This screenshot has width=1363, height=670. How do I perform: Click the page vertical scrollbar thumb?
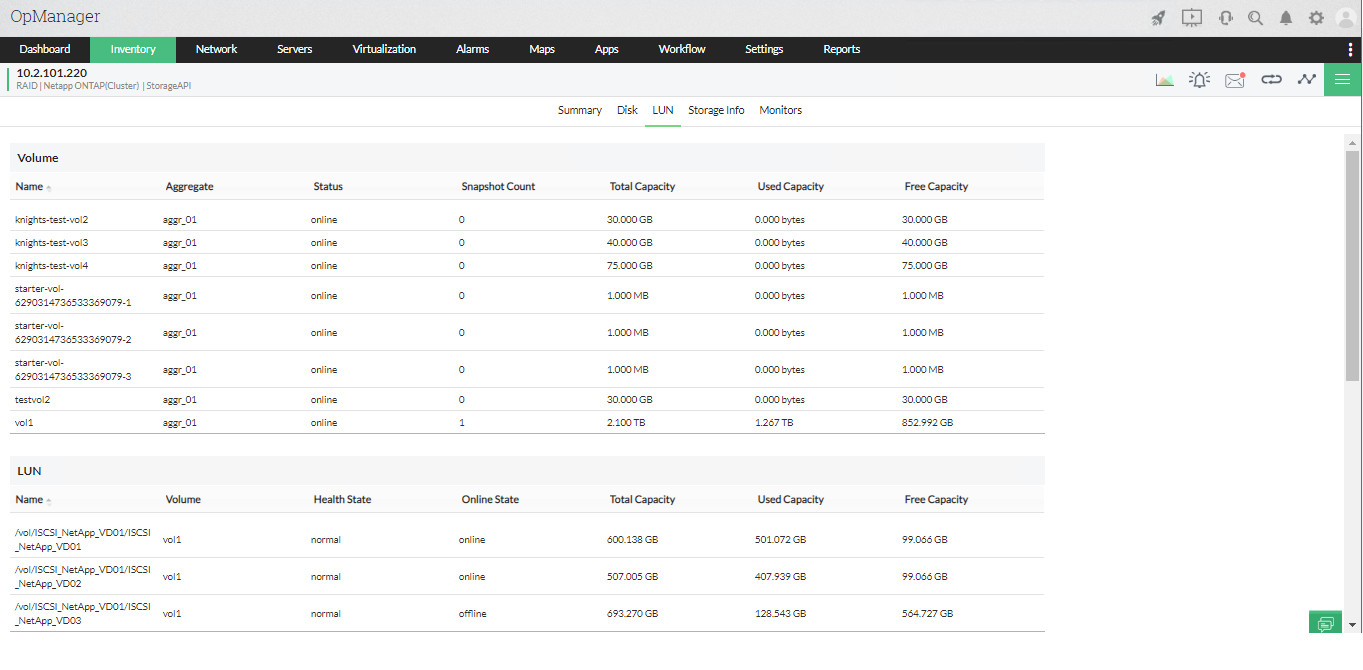pyautogui.click(x=1352, y=266)
